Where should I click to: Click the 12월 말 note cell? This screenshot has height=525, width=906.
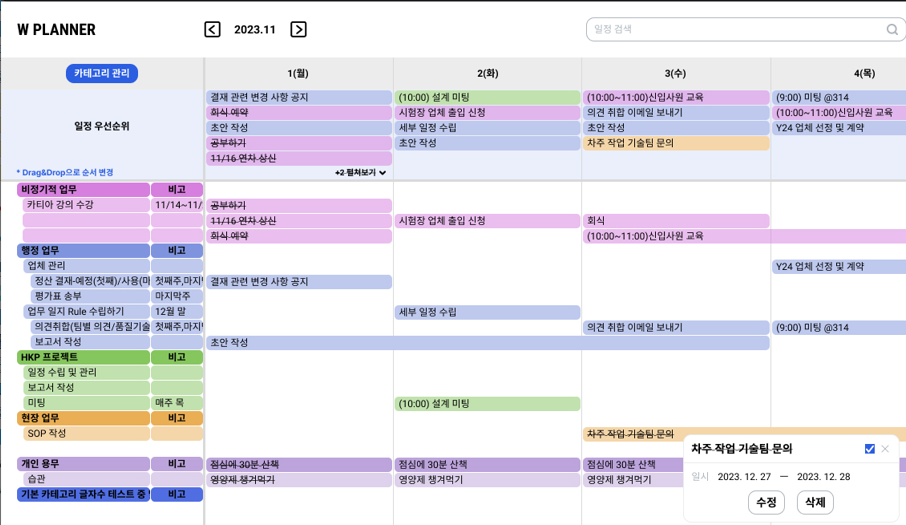177,312
